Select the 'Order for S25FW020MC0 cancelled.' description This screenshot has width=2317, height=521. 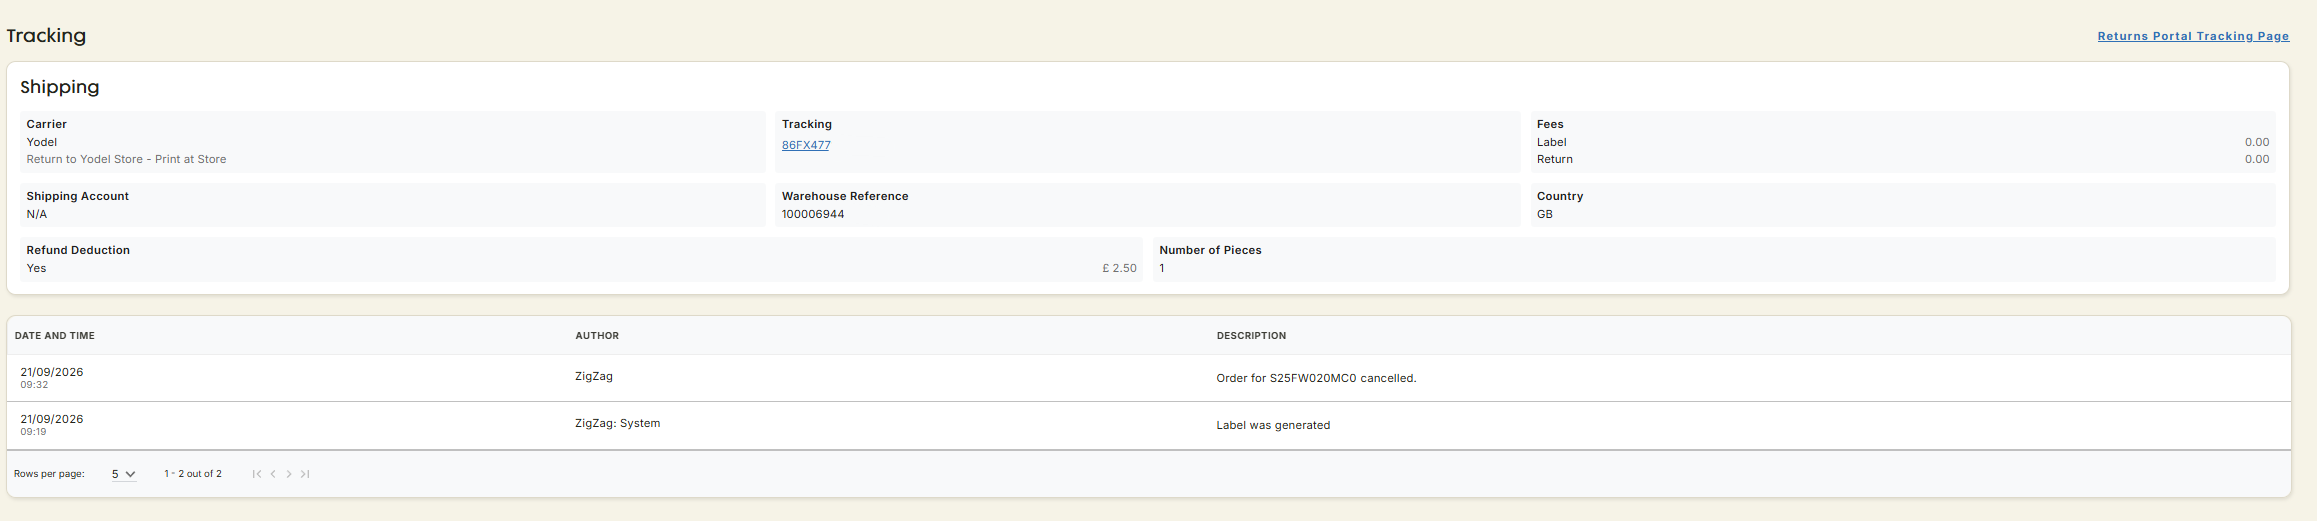1316,378
